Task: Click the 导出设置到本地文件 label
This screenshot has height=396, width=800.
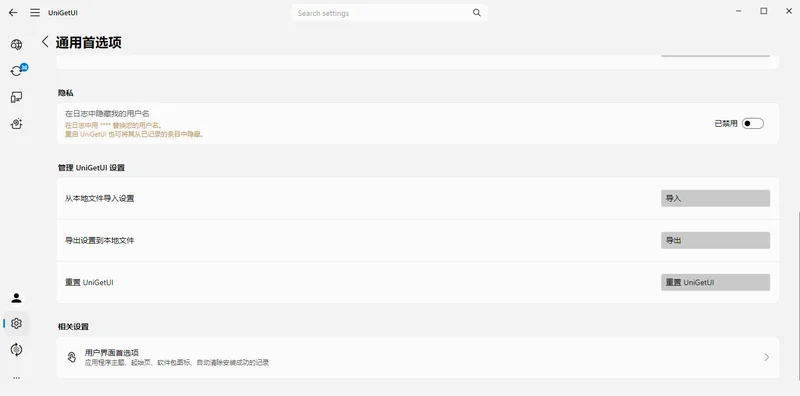Action: (x=99, y=240)
